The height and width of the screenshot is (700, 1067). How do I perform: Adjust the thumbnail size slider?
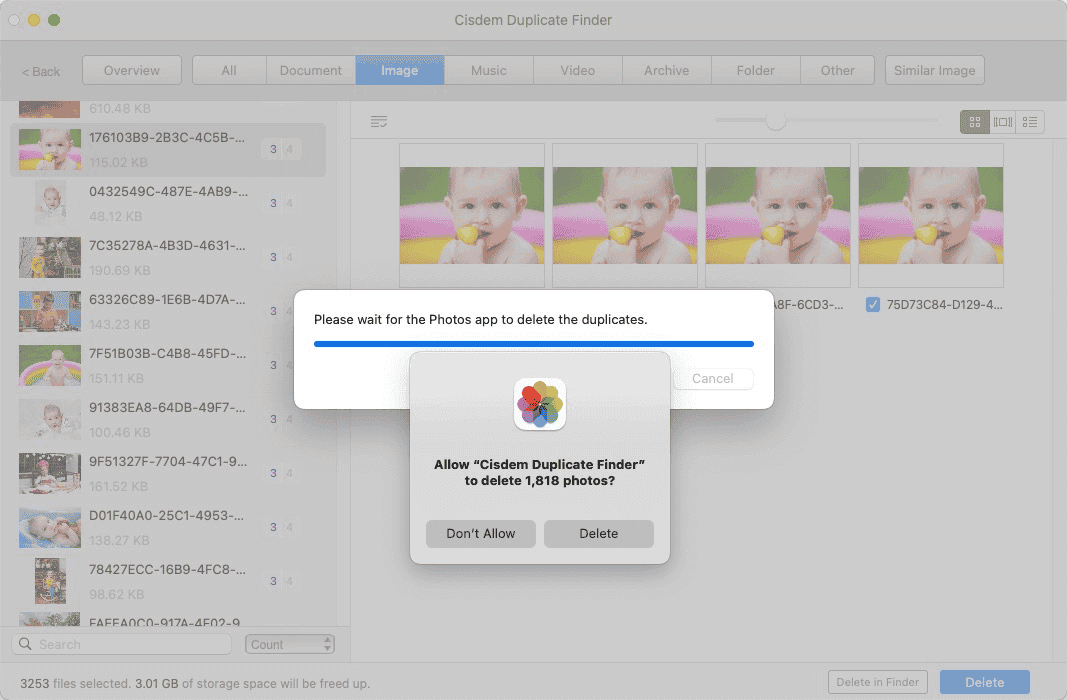pyautogui.click(x=777, y=120)
